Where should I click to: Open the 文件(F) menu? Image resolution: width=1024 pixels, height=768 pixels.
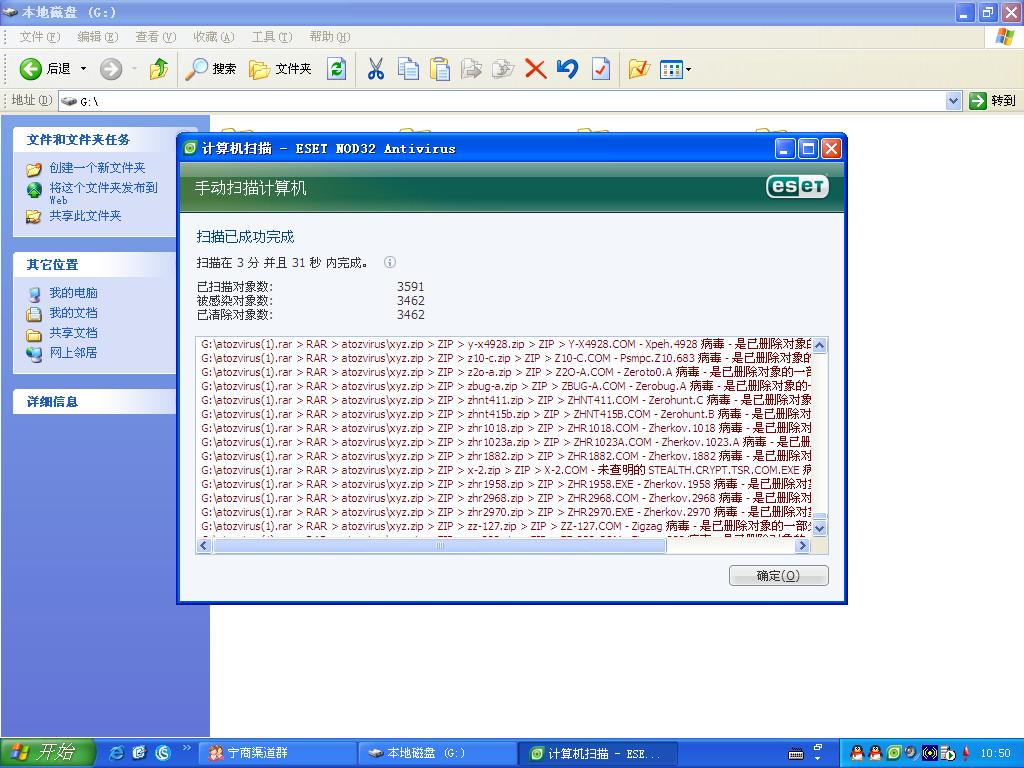click(39, 37)
